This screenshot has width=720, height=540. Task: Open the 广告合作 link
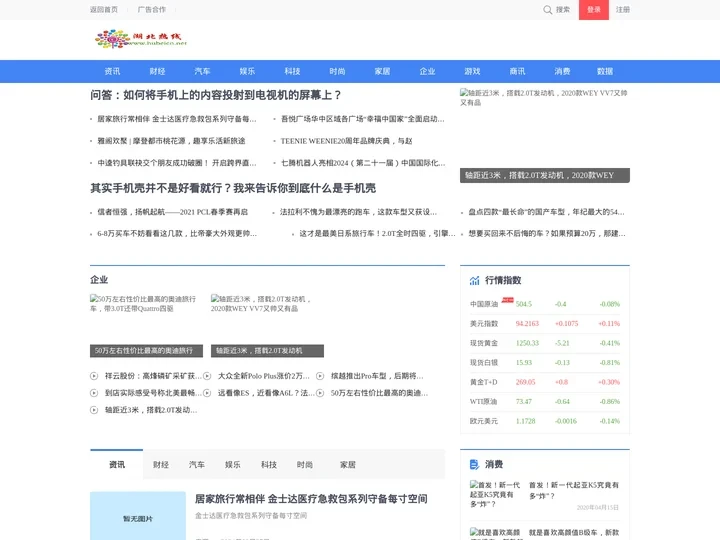click(152, 10)
